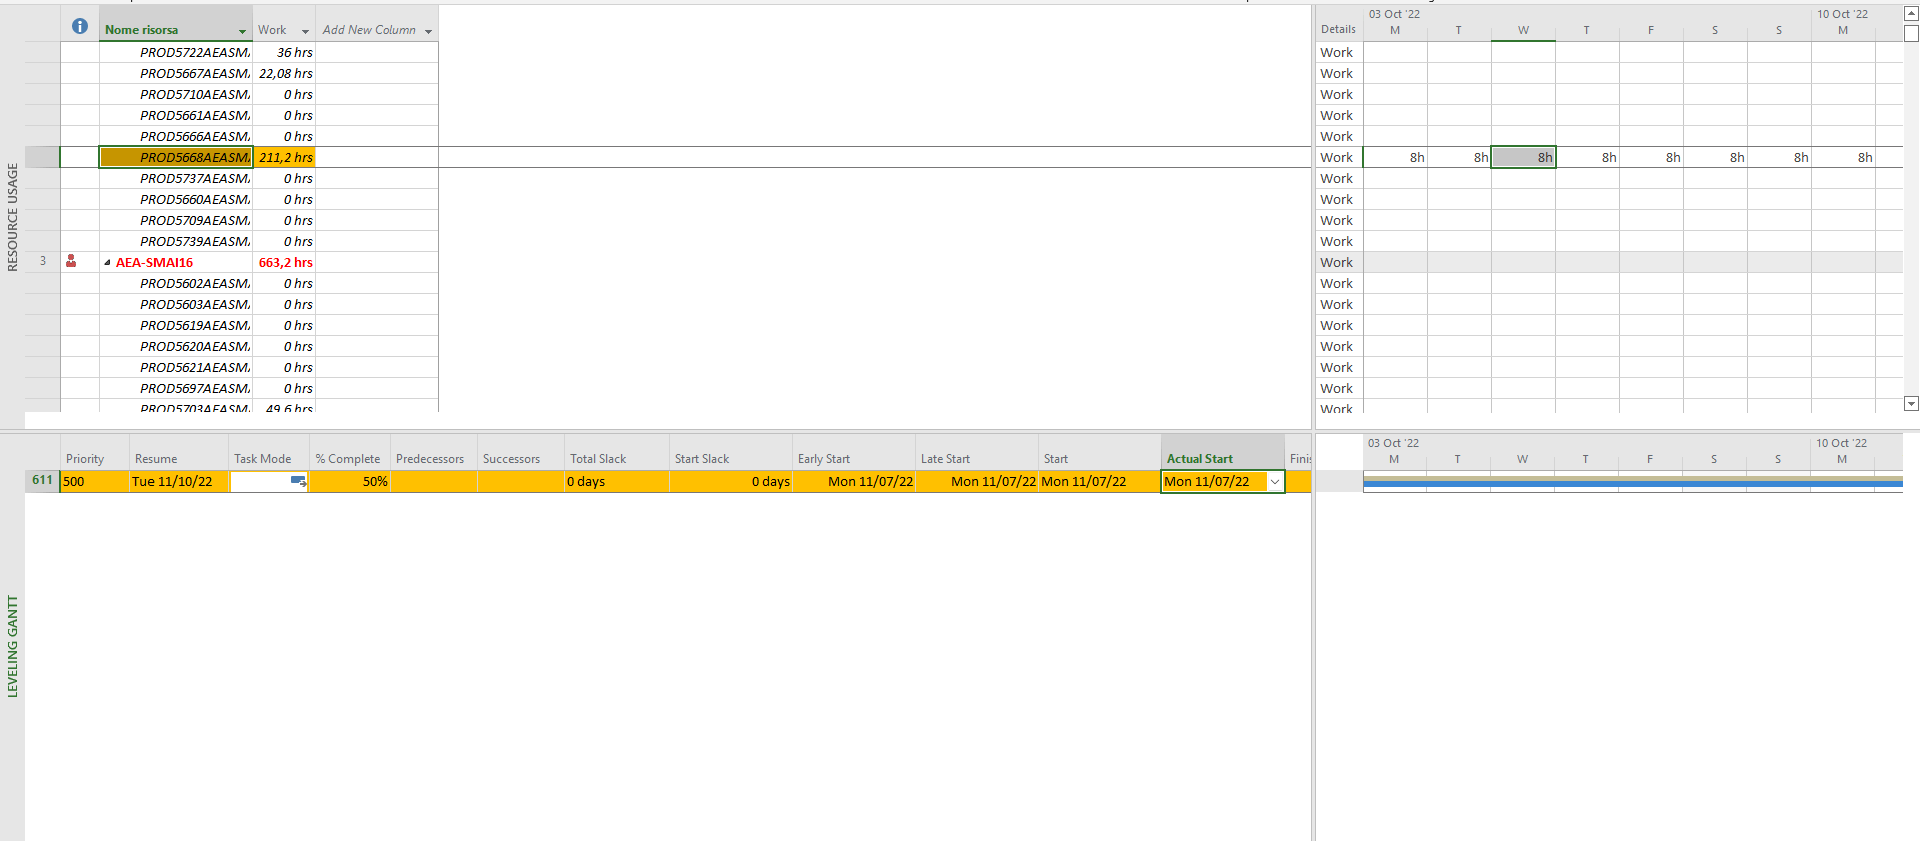Screen dimensions: 1920x841
Task: Click the 36 hrs work cell
Action: tap(285, 52)
